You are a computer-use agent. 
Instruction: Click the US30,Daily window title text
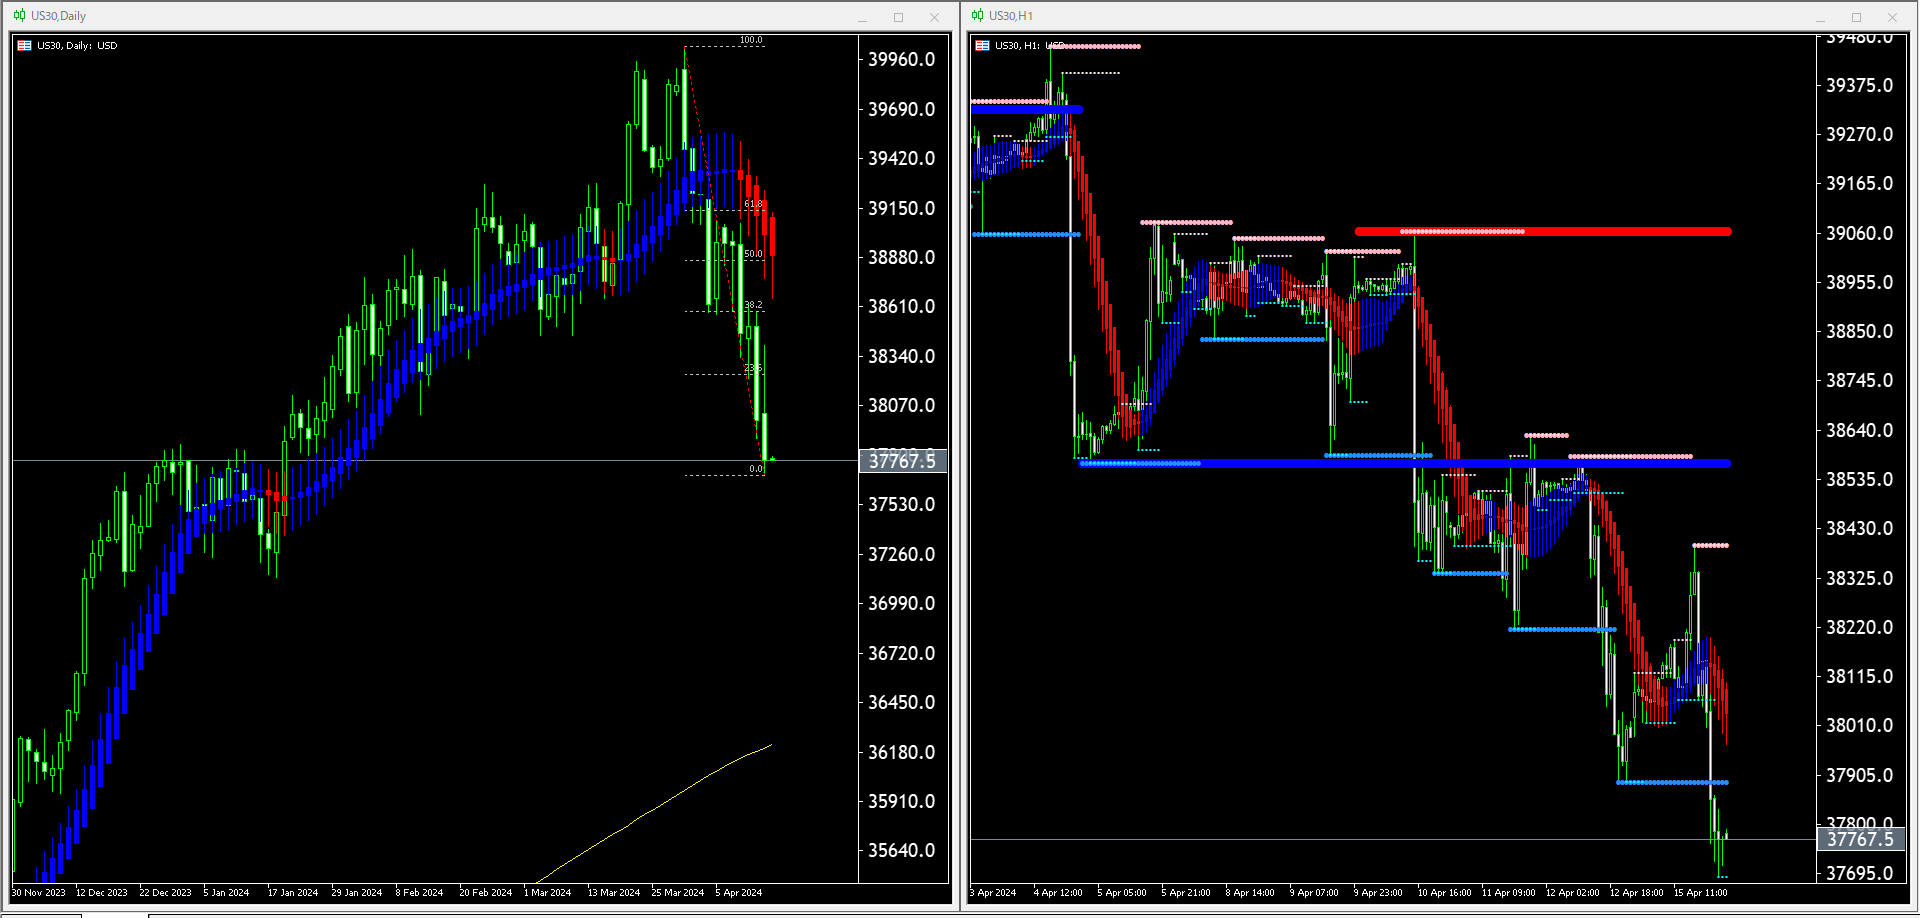coord(58,16)
